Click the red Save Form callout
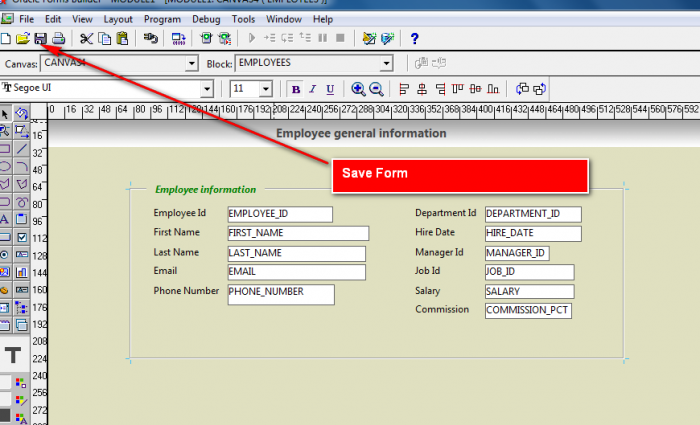700x425 pixels. click(458, 174)
